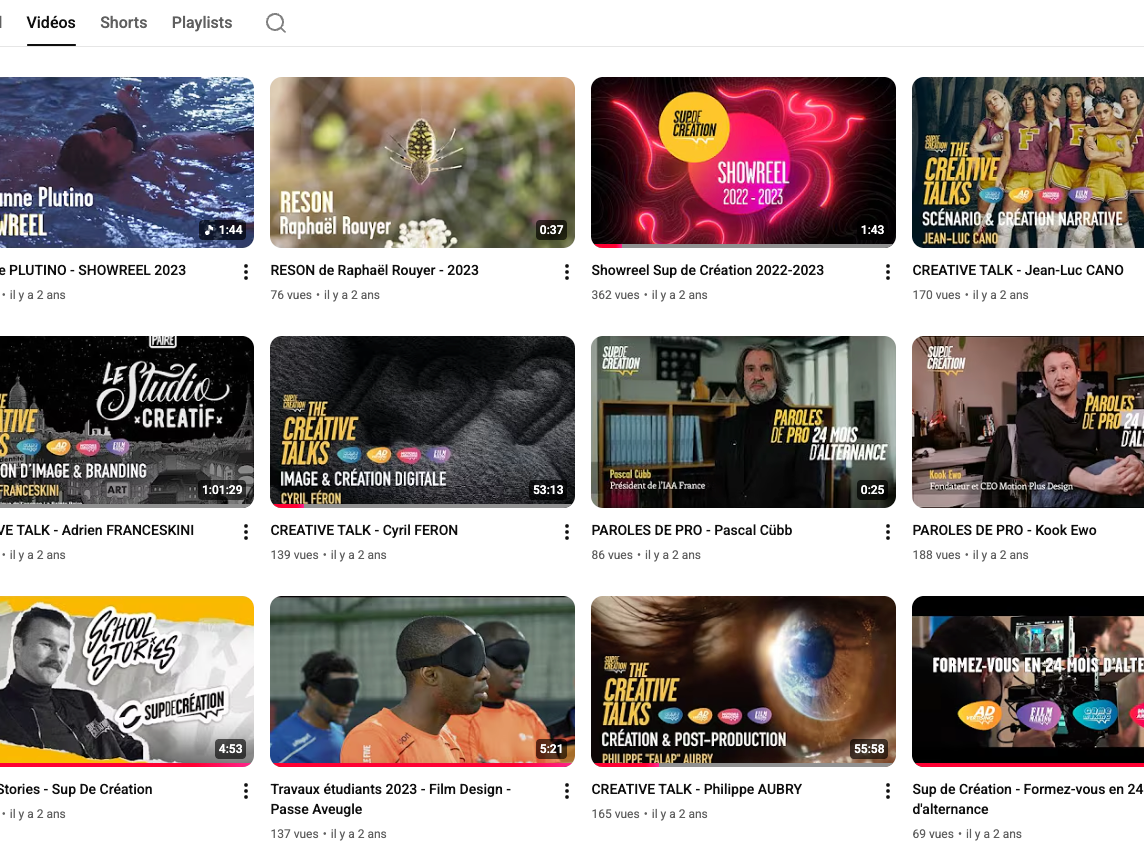Play the Kook Ewo Paroles de Pro thumbnail
The height and width of the screenshot is (858, 1144).
pos(1028,421)
